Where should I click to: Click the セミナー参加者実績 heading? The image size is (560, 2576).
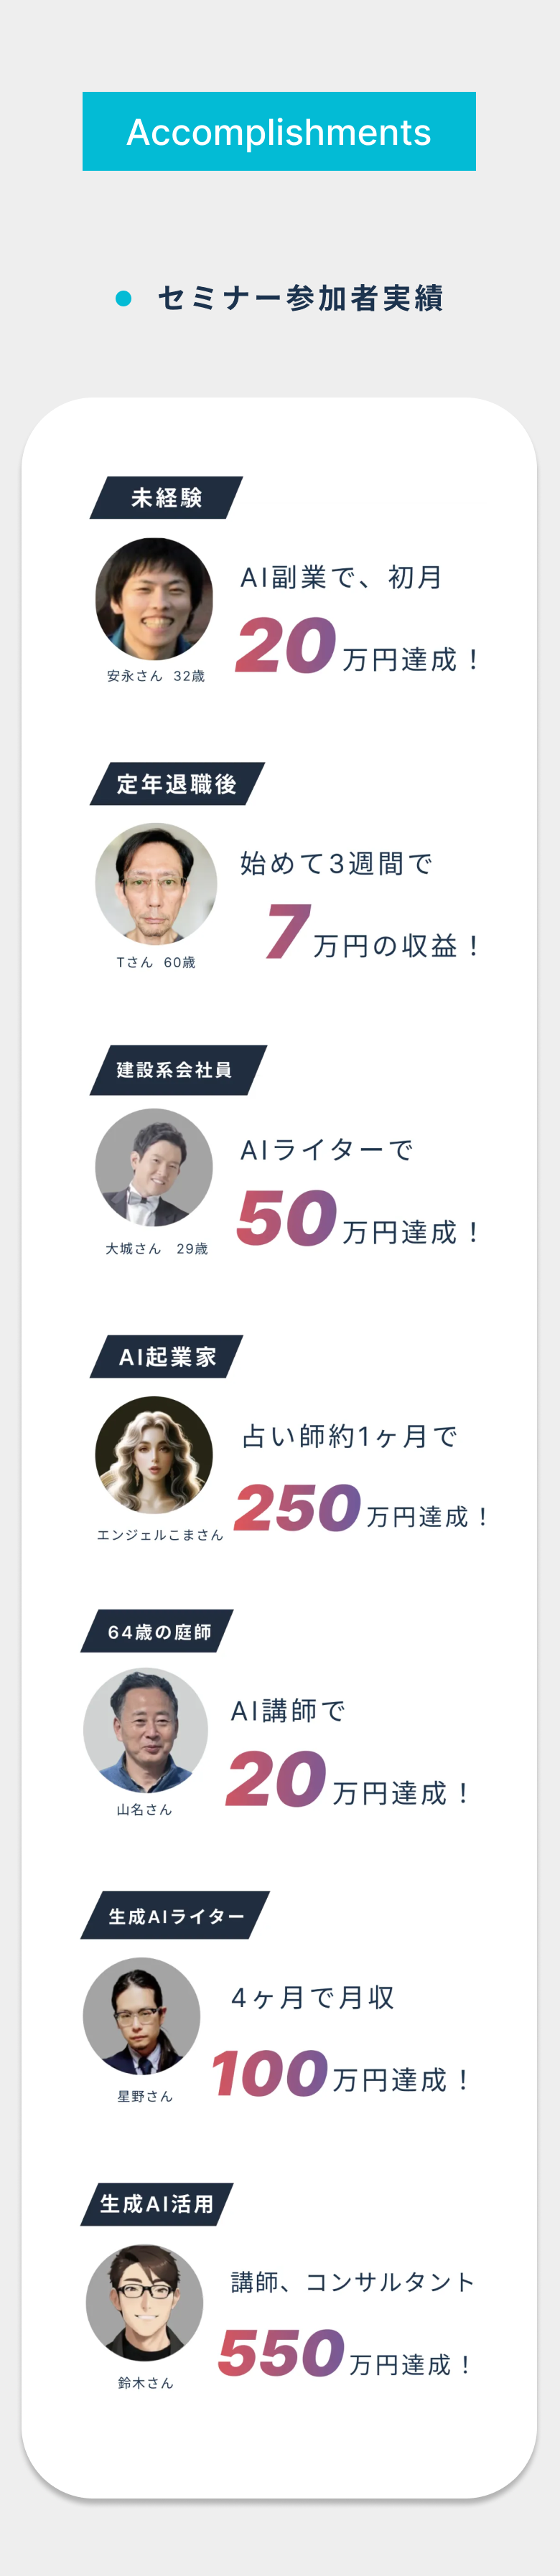[x=300, y=298]
